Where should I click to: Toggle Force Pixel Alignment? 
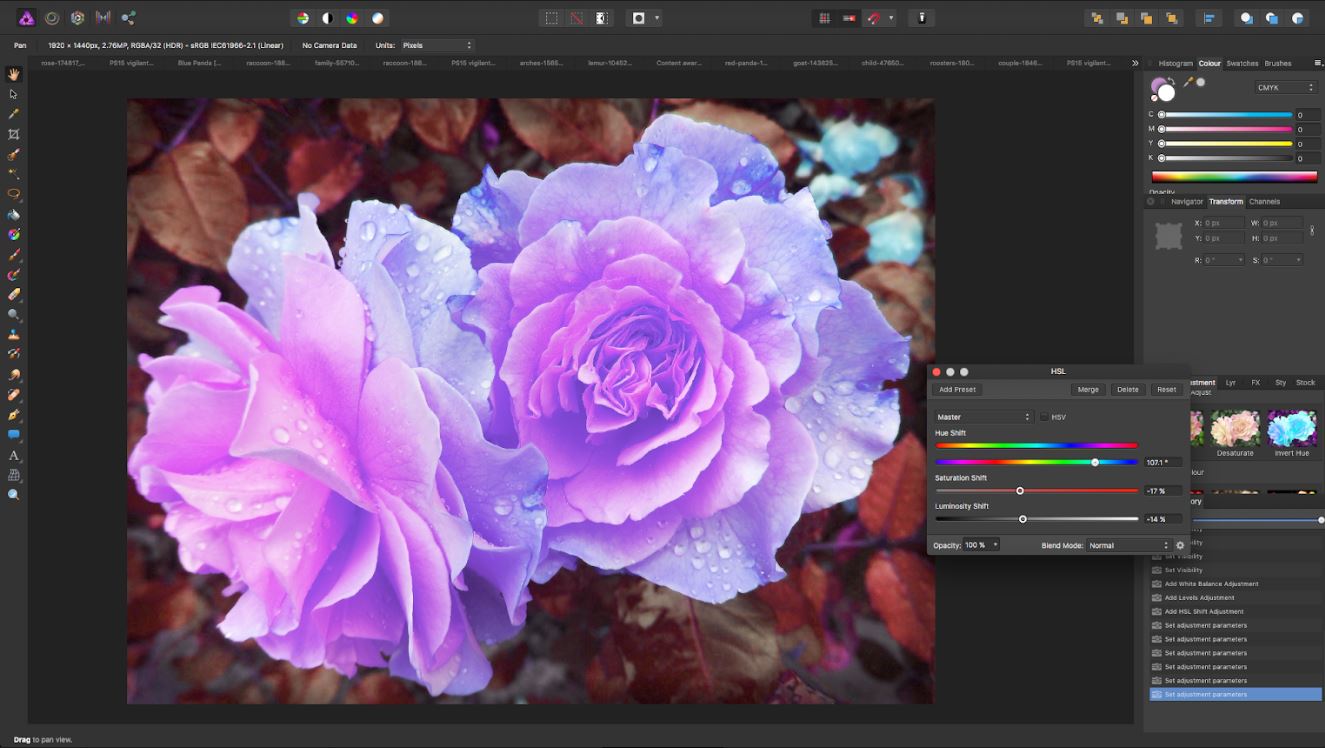pyautogui.click(x=849, y=18)
